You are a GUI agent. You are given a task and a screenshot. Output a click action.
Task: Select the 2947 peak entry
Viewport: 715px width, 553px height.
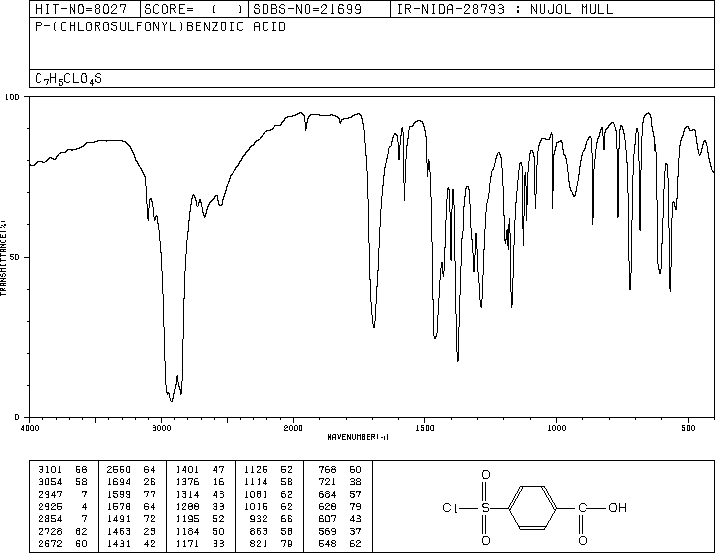pos(62,494)
